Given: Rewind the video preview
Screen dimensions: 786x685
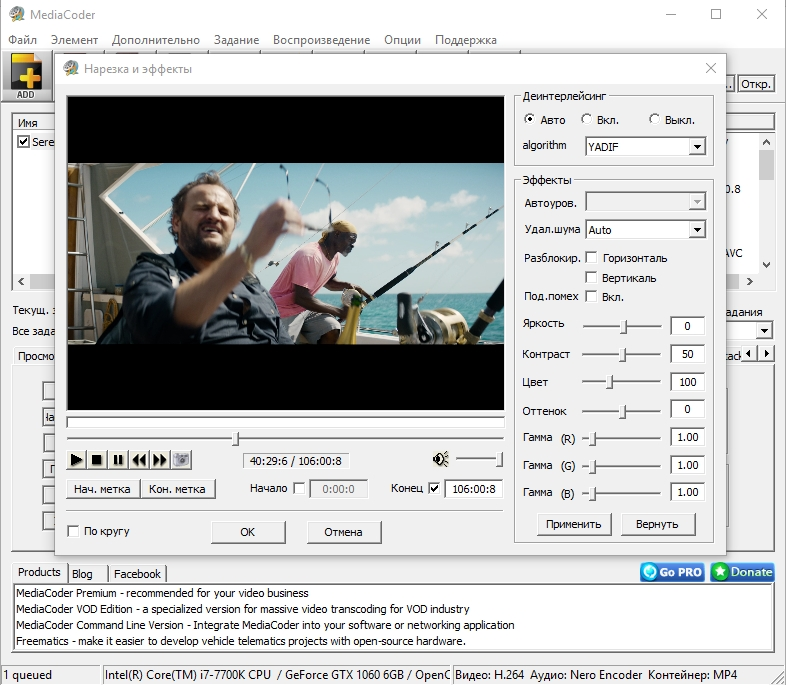Looking at the screenshot, I should pyautogui.click(x=139, y=460).
